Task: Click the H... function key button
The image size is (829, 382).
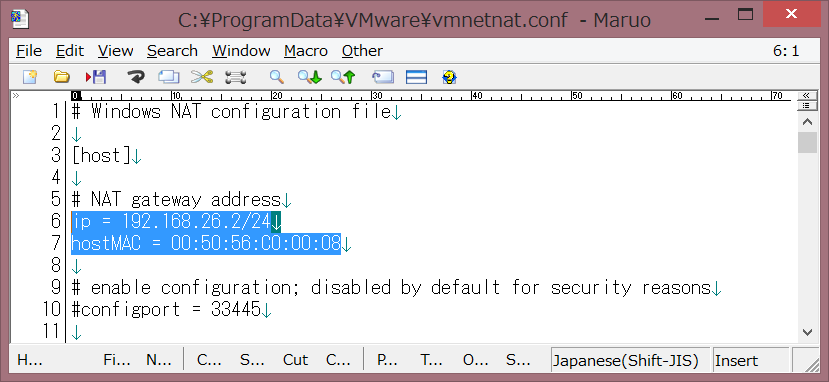Action: [30, 360]
